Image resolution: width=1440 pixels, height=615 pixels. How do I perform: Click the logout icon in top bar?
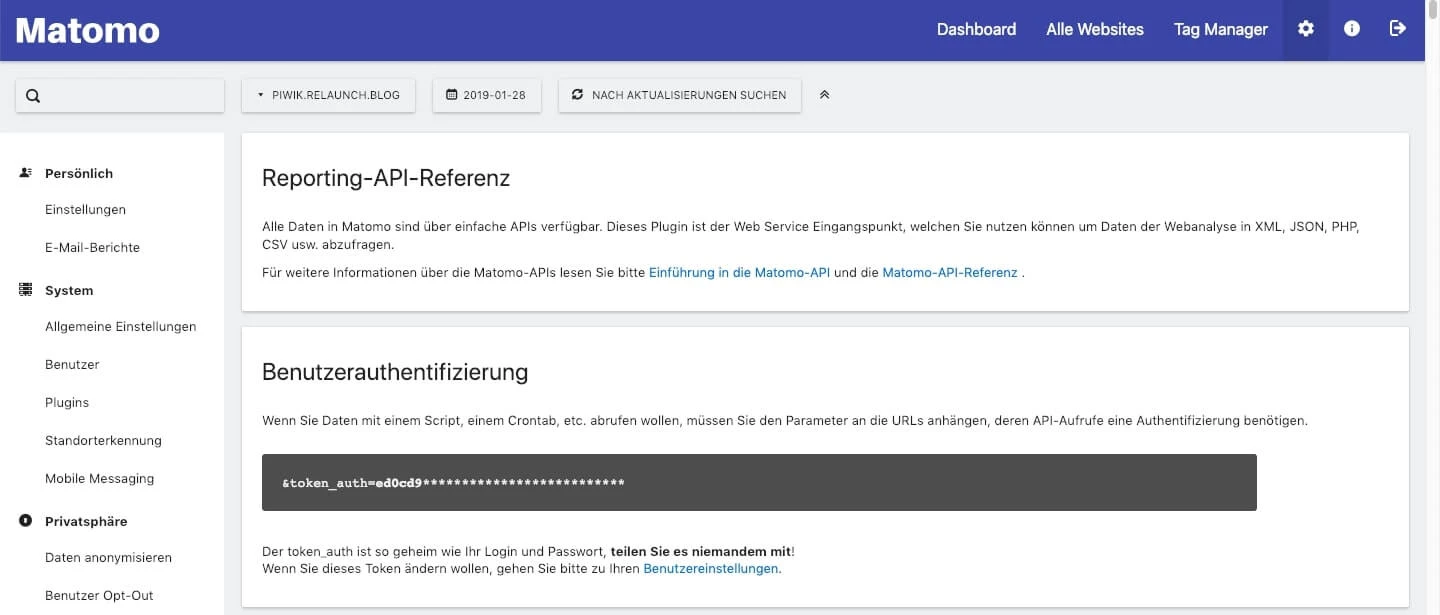click(1398, 29)
